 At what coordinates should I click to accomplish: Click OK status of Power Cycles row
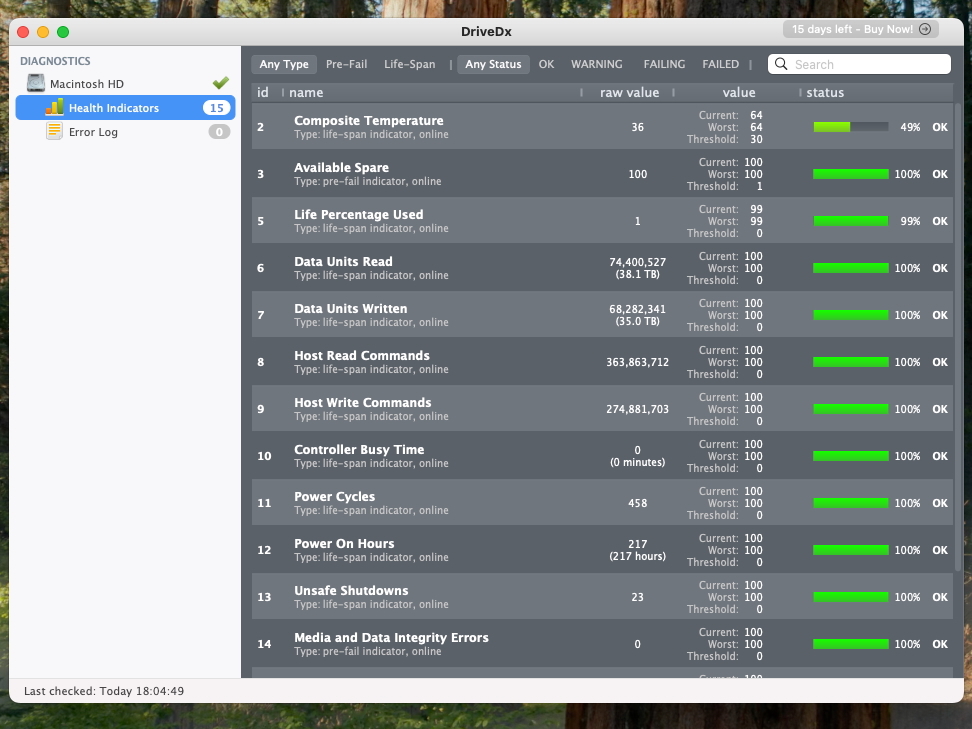[940, 503]
